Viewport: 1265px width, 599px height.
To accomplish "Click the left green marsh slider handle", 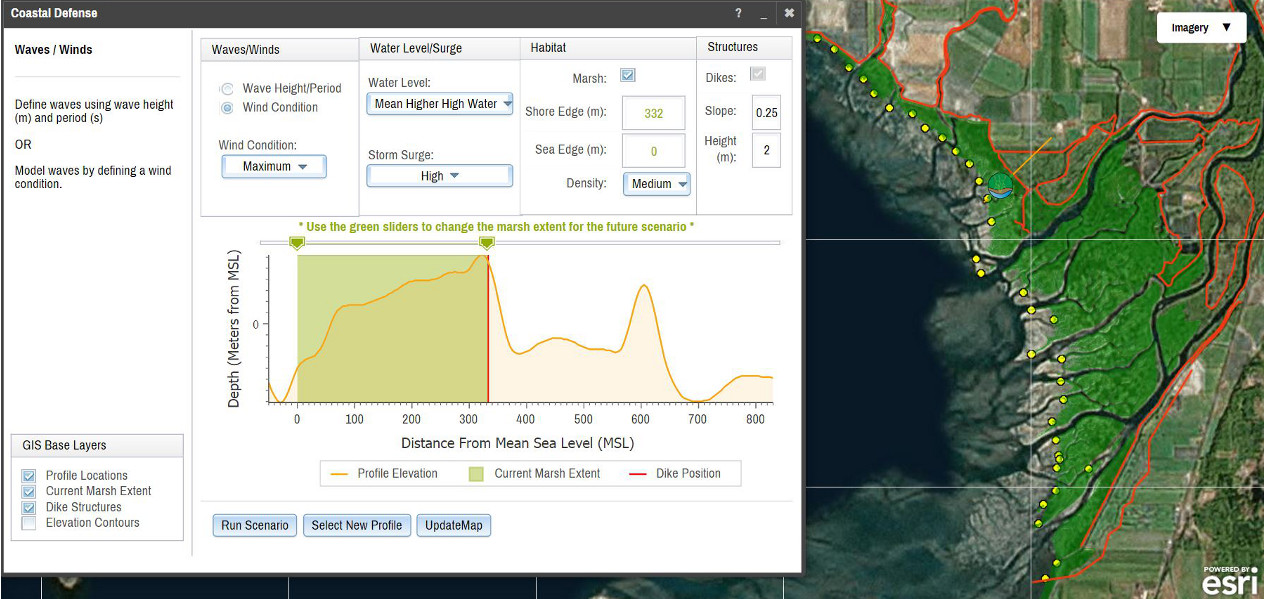I will coord(296,243).
